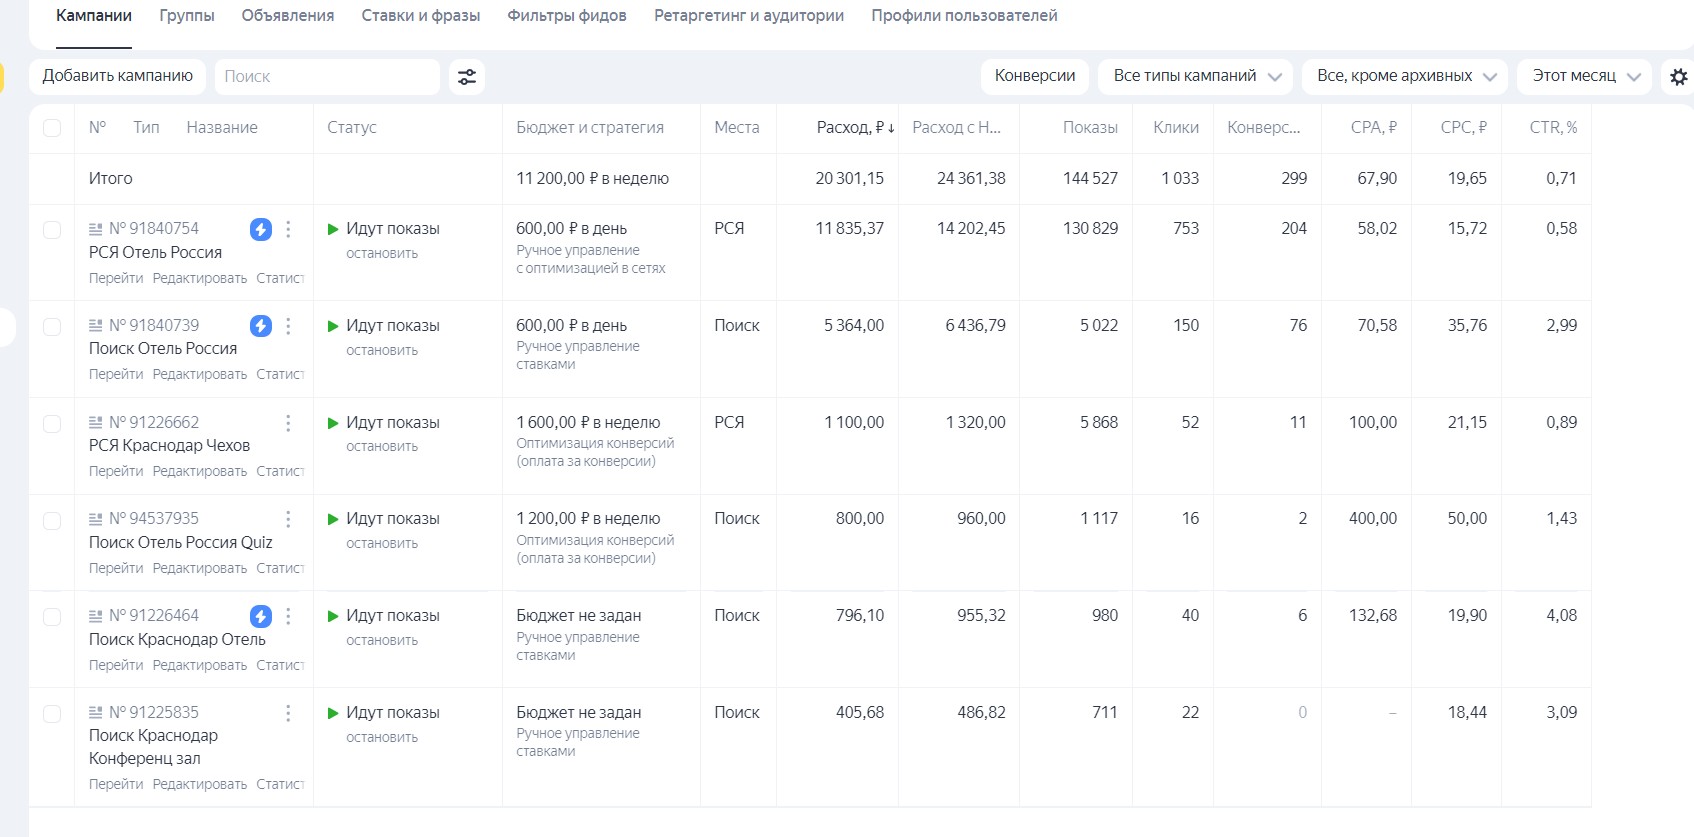
Task: Click Редактировать link under Поиск Отель Россия
Action: click(199, 374)
